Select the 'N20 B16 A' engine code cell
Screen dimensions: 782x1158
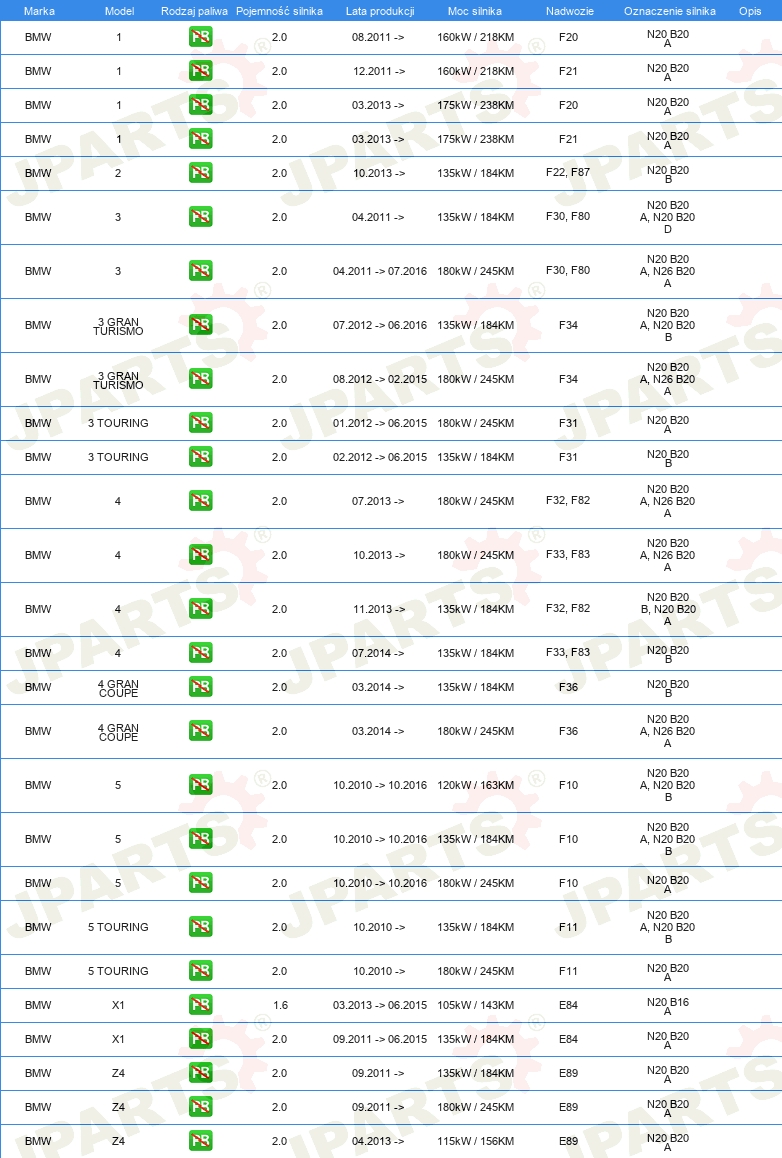[x=668, y=1007]
